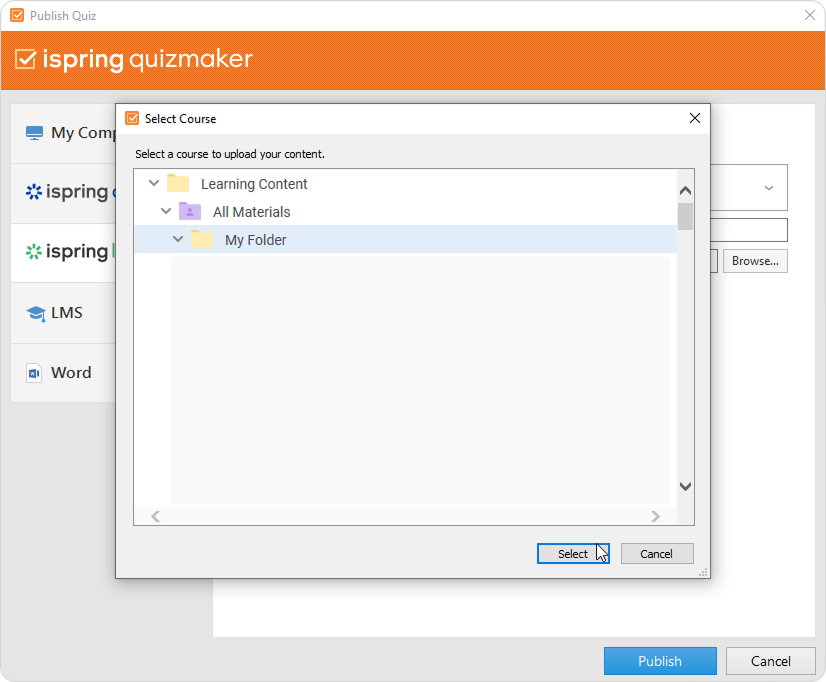Viewport: 826px width, 682px height.
Task: Click the Word document icon
Action: point(35,373)
